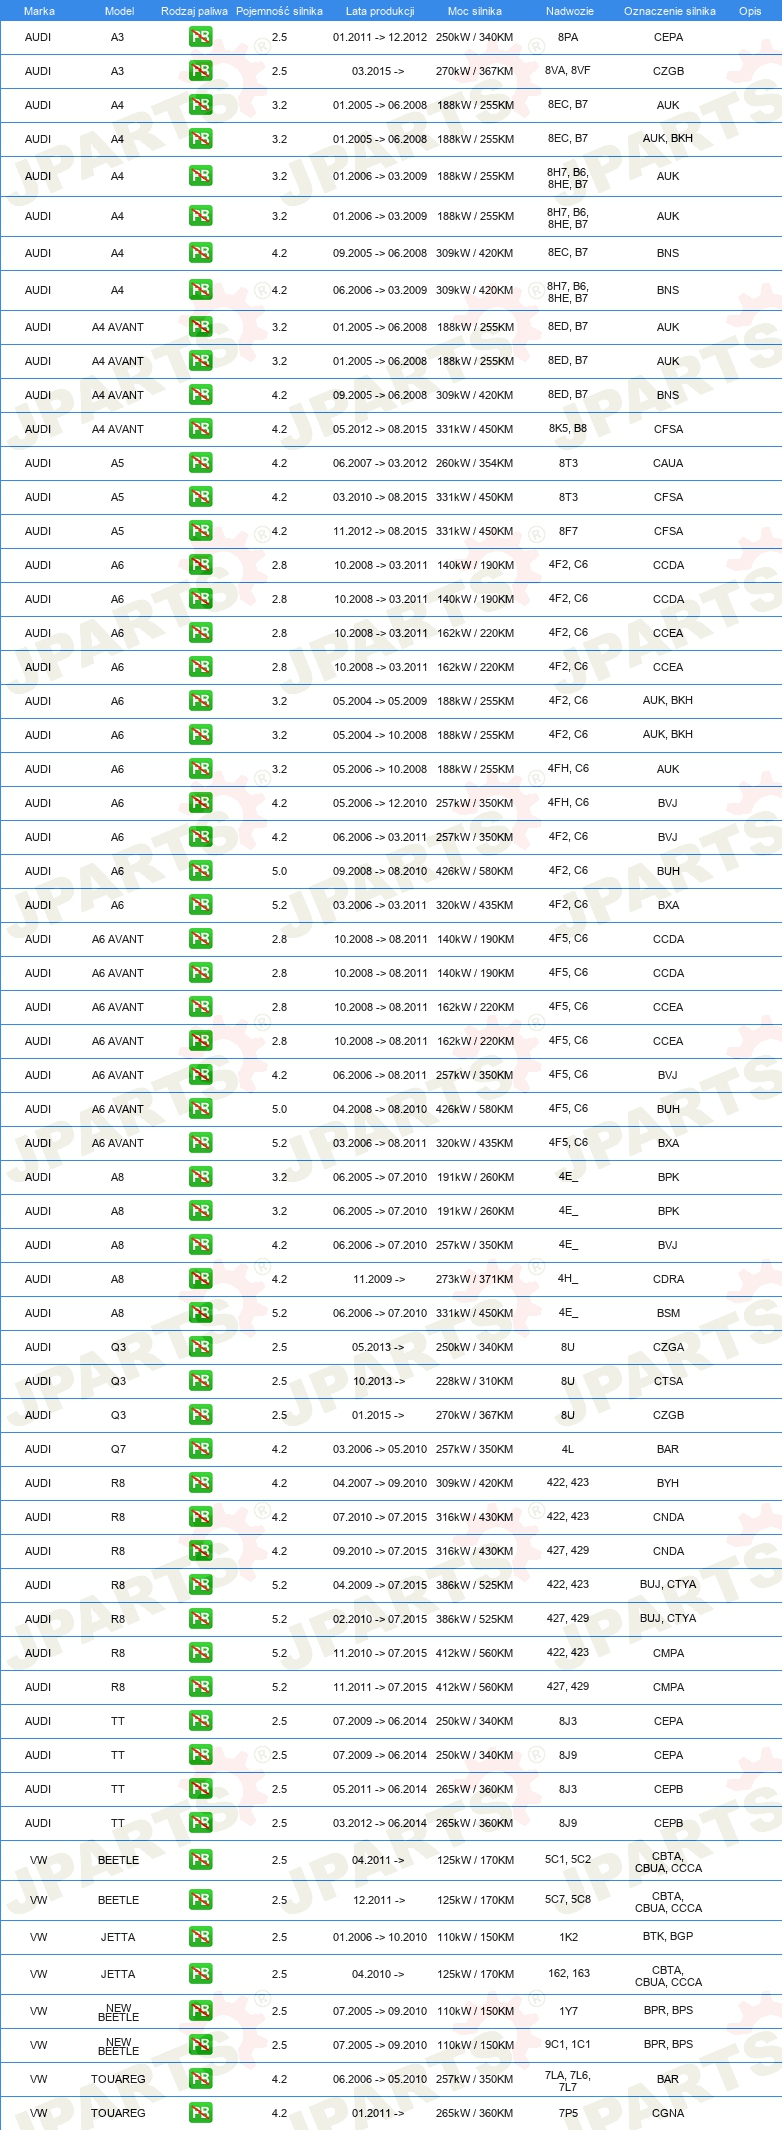
Task: Click the fuel icon in the A6 AVANT BVJ row
Action: coord(200,1075)
